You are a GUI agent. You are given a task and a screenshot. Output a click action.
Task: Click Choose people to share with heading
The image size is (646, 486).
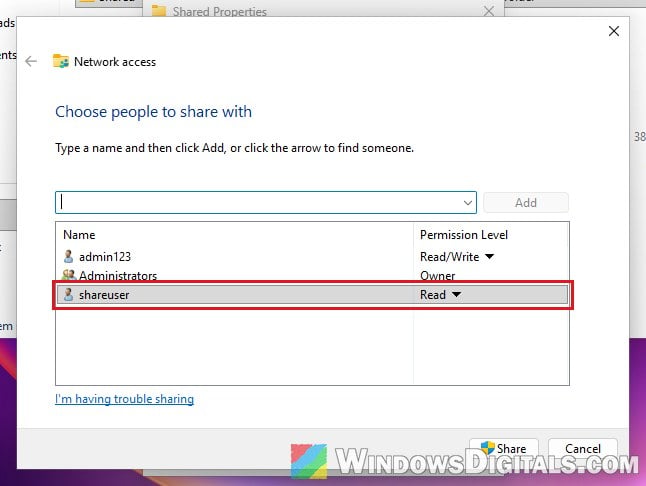pyautogui.click(x=153, y=112)
